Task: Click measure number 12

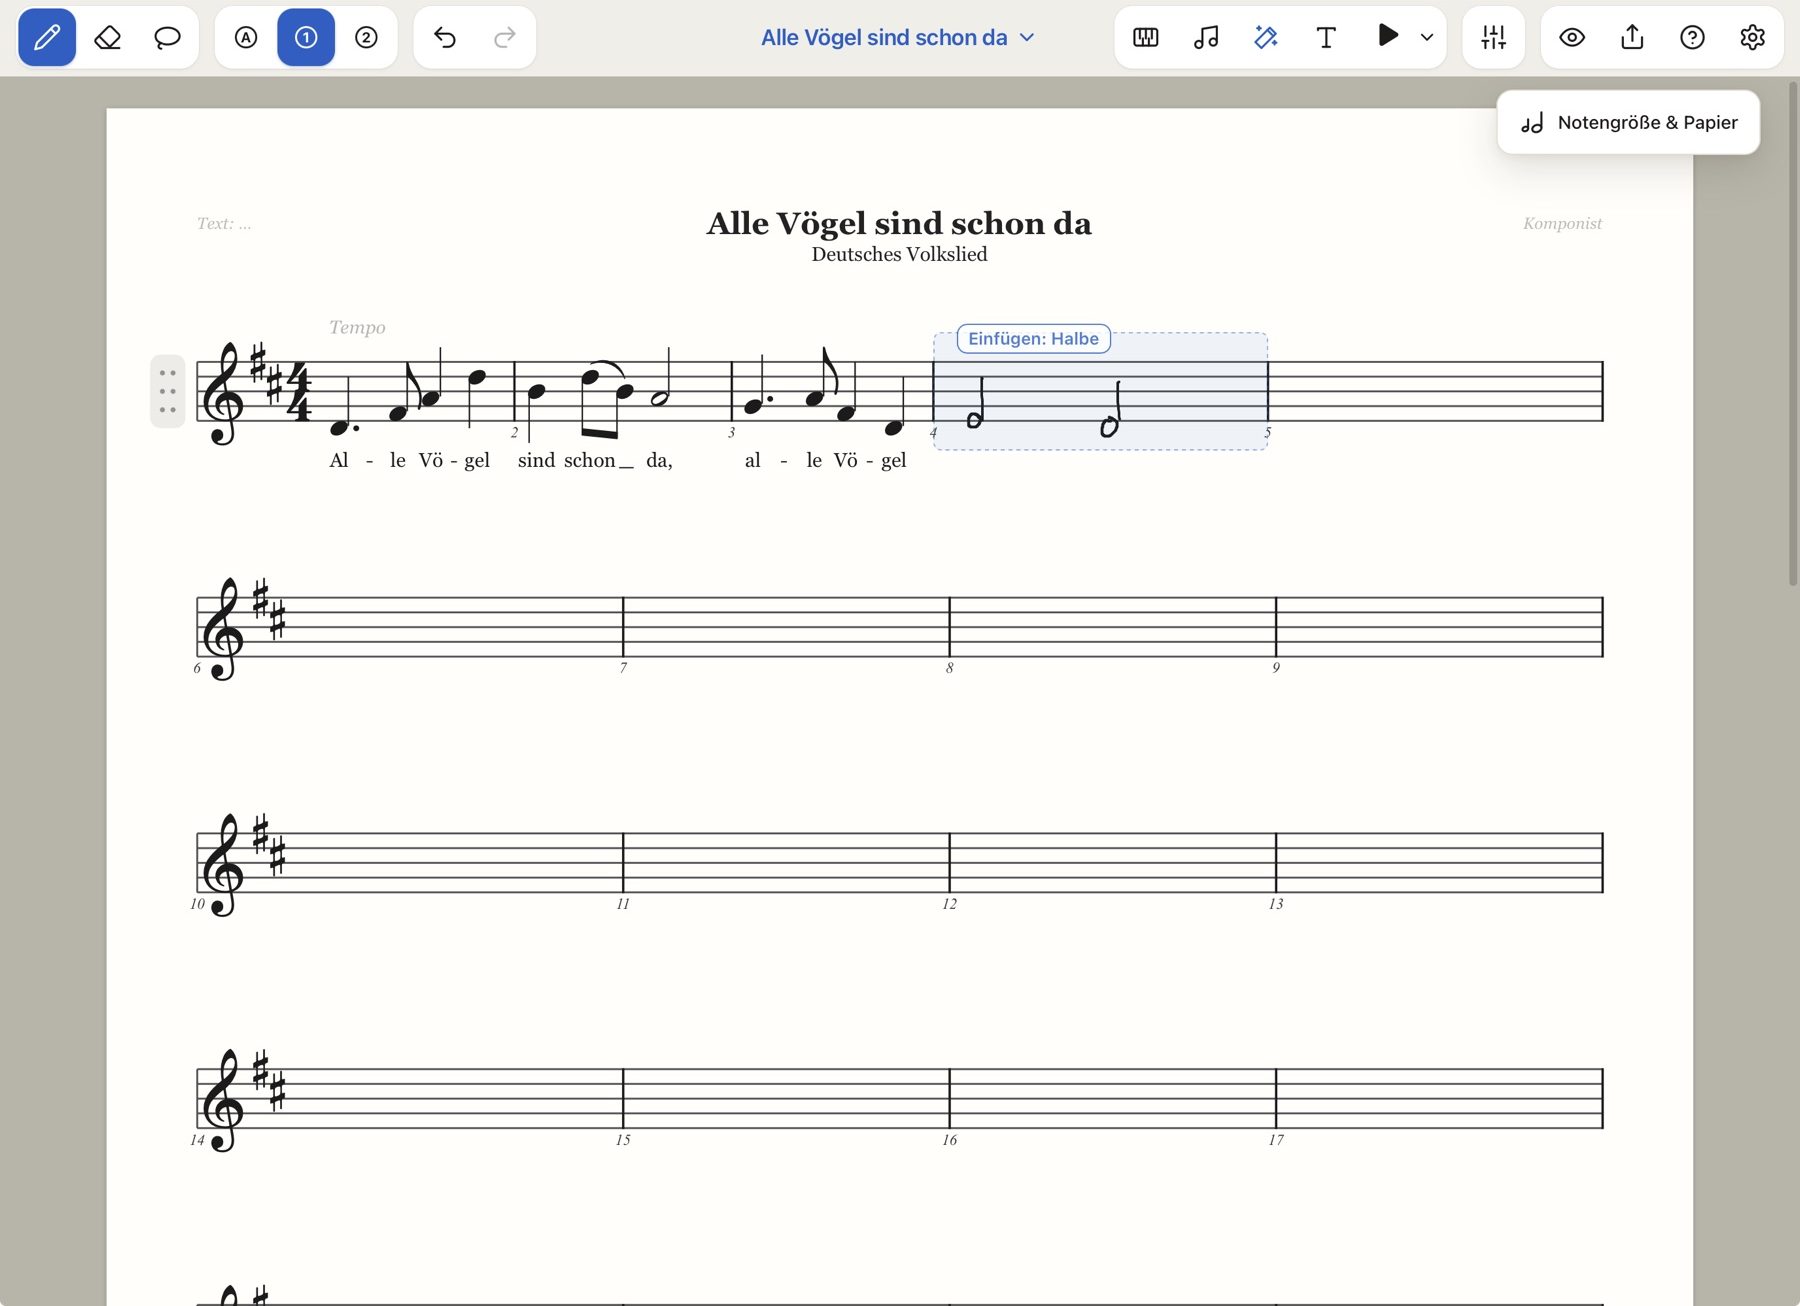Action: (949, 904)
